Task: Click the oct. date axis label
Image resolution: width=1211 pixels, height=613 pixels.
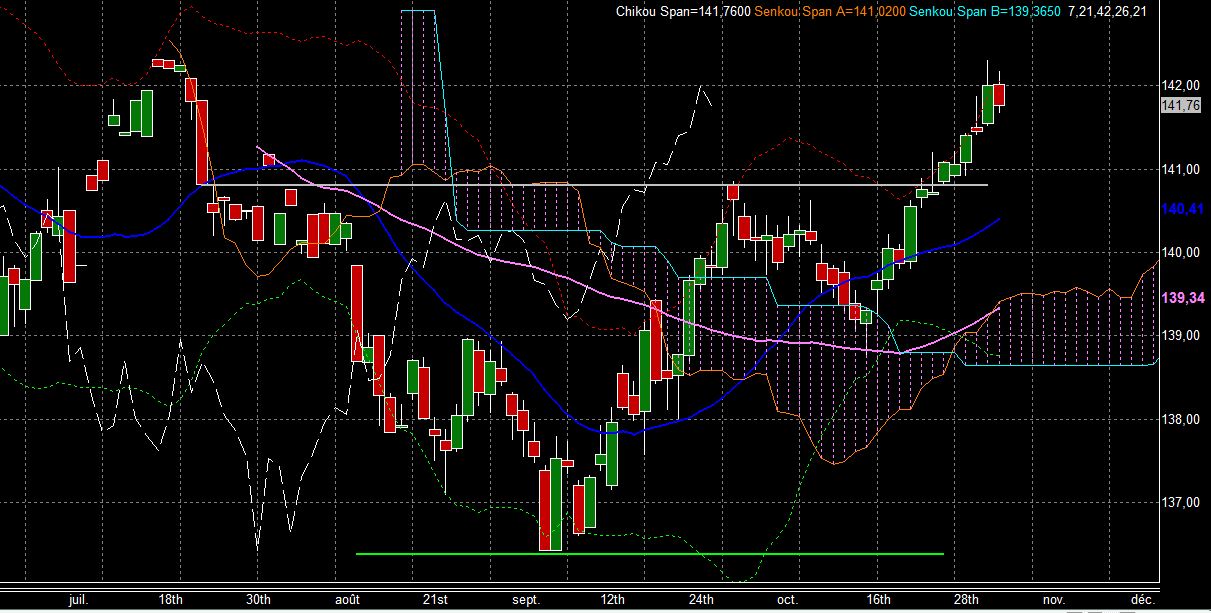Action: click(788, 599)
